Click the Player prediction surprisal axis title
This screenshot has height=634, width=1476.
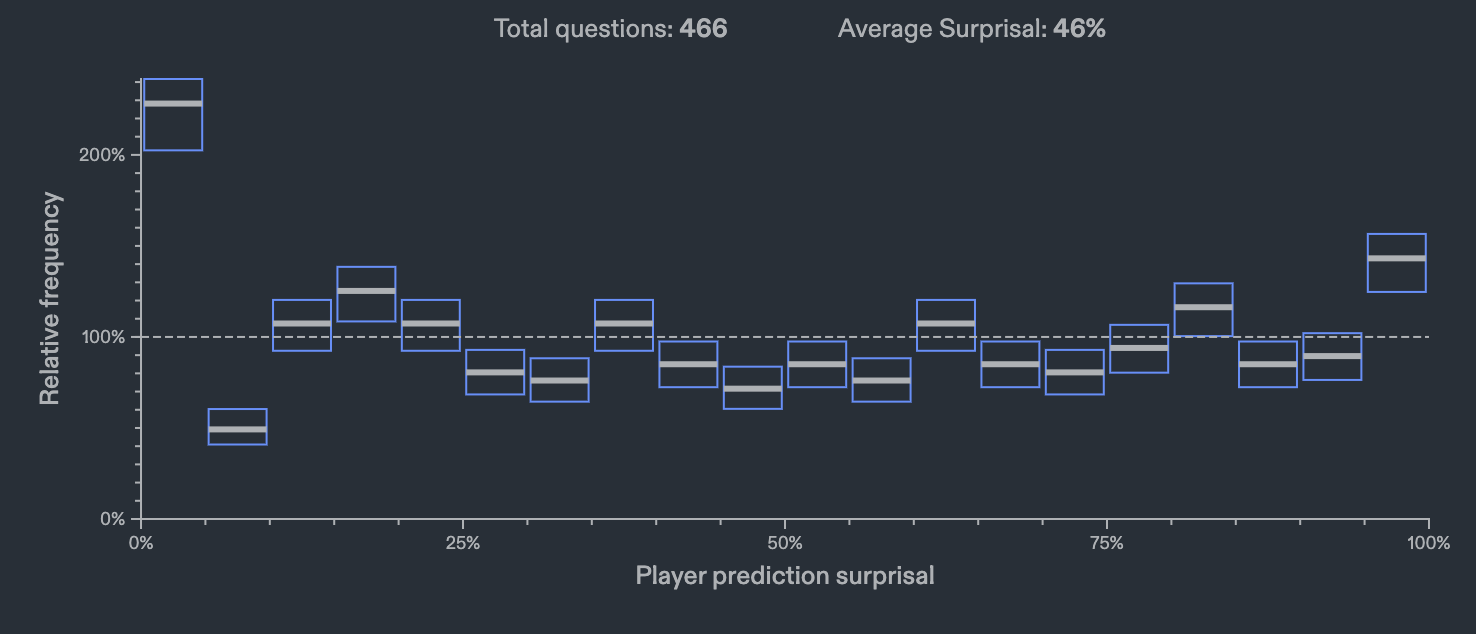785,576
